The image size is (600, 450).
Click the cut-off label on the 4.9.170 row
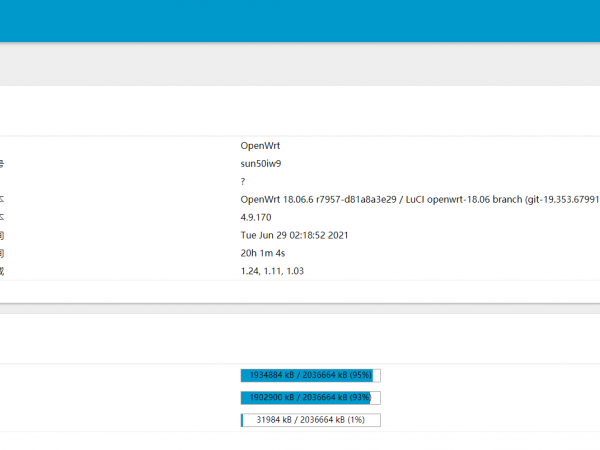[x=2, y=217]
